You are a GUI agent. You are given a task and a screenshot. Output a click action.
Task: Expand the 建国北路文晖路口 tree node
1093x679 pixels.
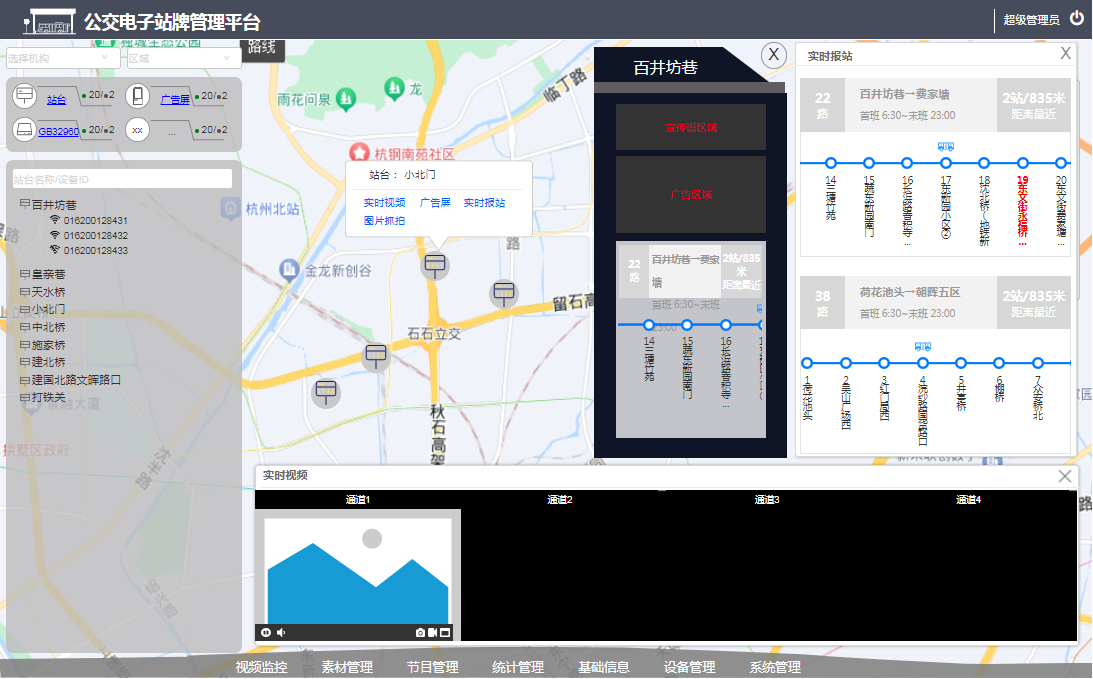pos(25,380)
